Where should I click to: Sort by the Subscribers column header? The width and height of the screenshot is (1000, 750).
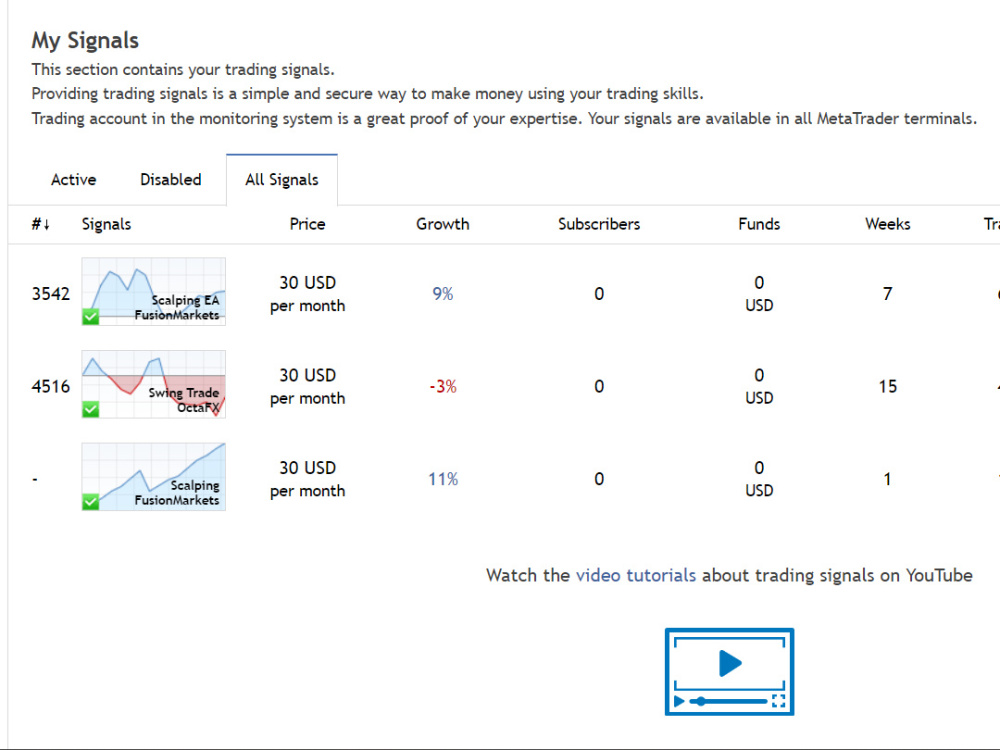coord(599,224)
